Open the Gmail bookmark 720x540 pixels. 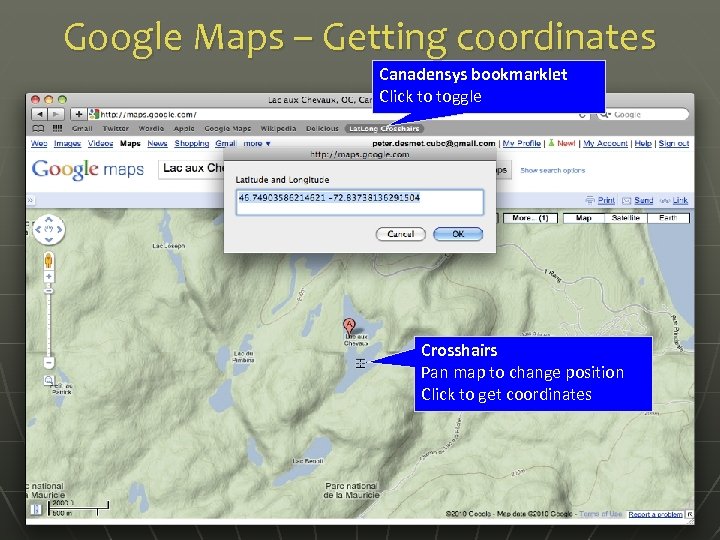pyautogui.click(x=82, y=129)
